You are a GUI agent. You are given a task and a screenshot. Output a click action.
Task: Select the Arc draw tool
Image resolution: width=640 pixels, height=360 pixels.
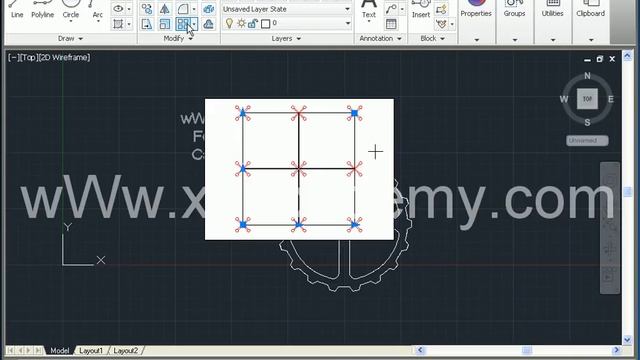[x=97, y=10]
